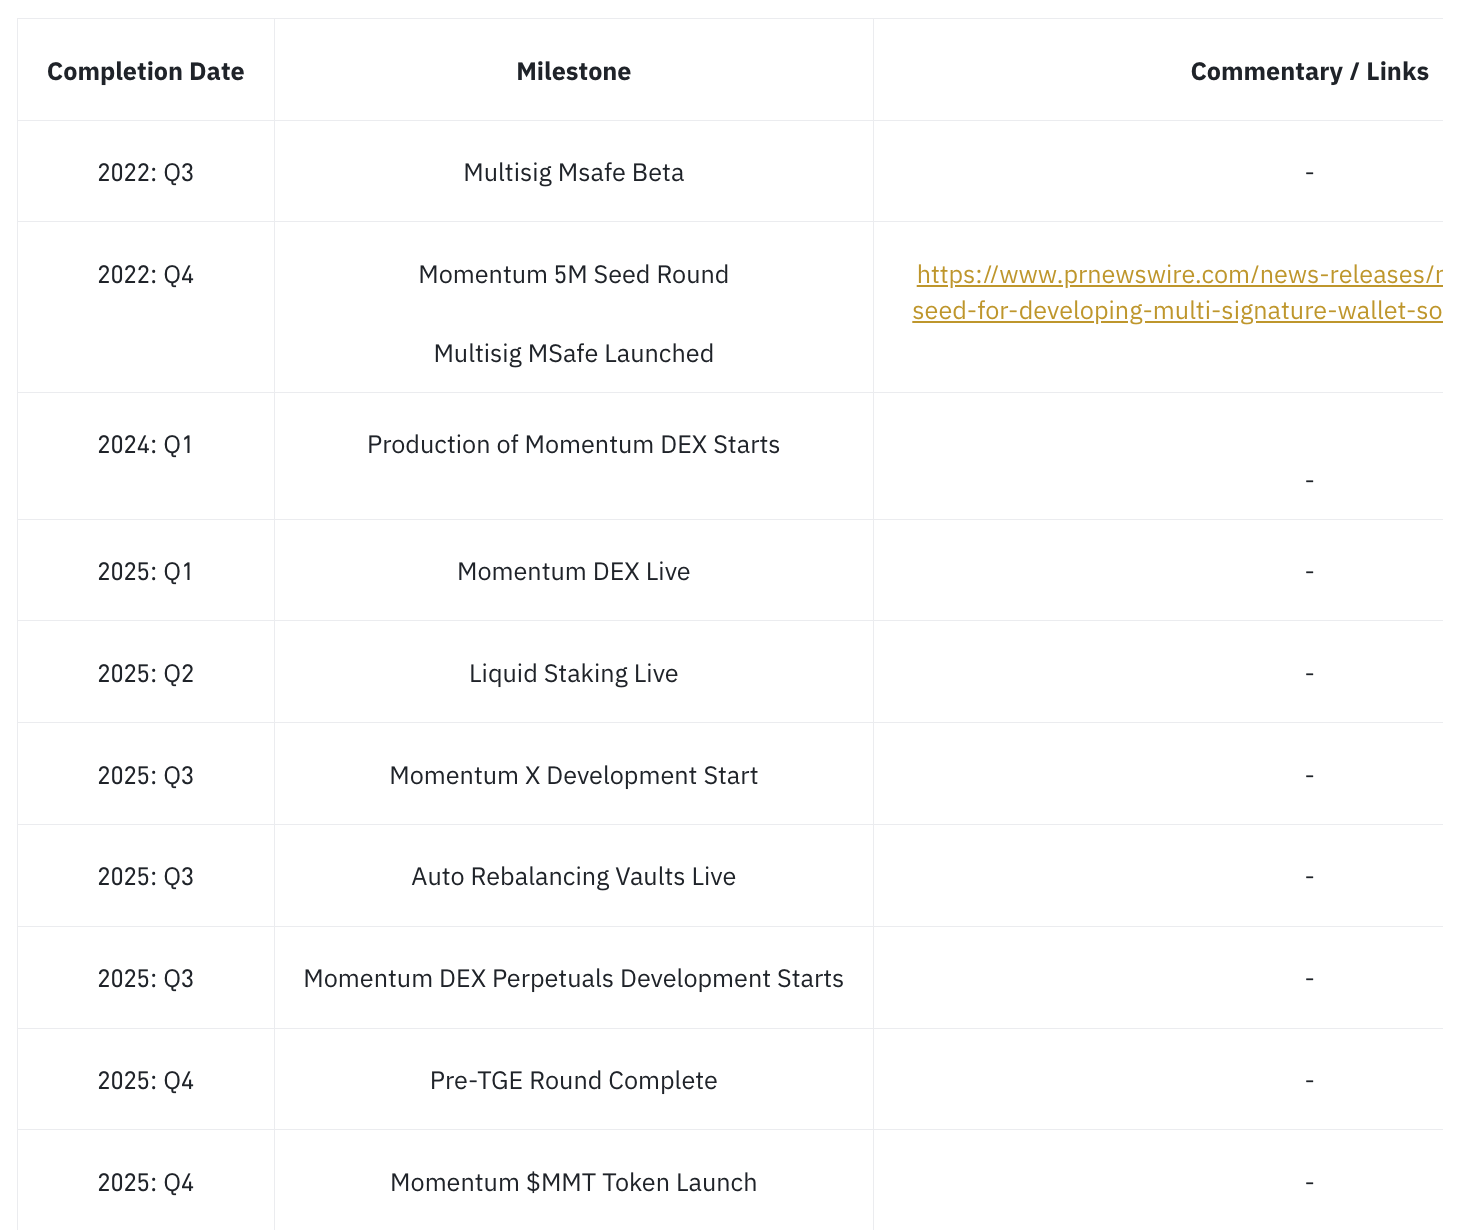Viewport: 1482px width, 1230px height.
Task: Click the seed-for-developing-multi-signature-wallet link line
Action: point(1176,311)
